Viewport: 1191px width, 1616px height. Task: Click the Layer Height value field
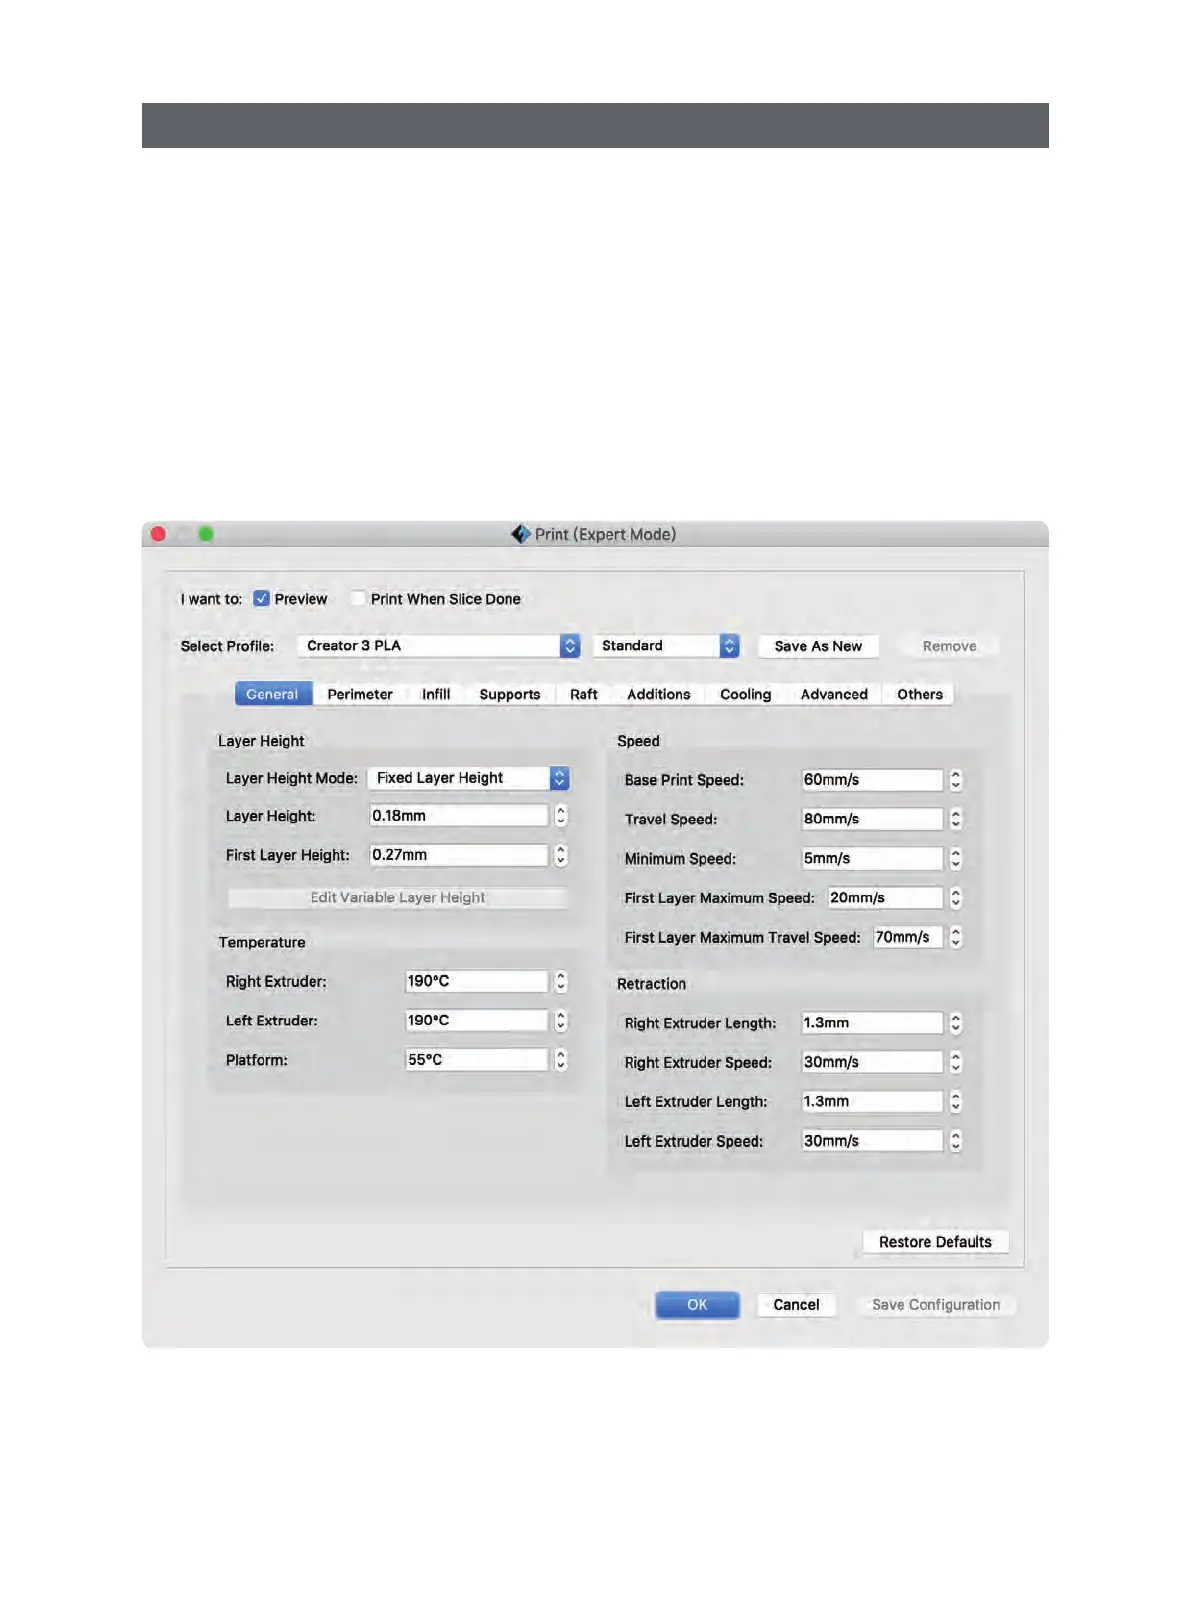(458, 816)
